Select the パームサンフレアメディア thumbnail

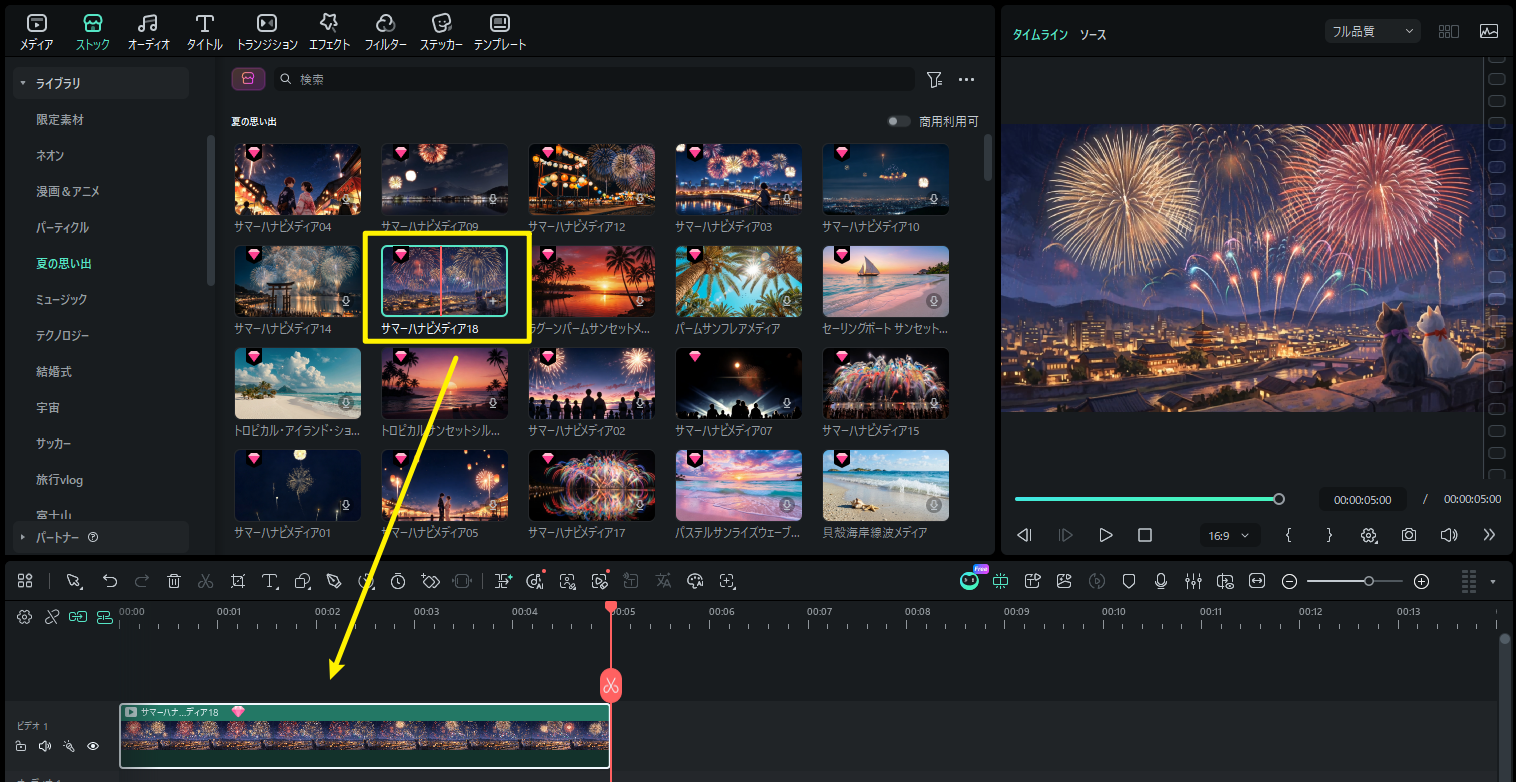coord(739,282)
